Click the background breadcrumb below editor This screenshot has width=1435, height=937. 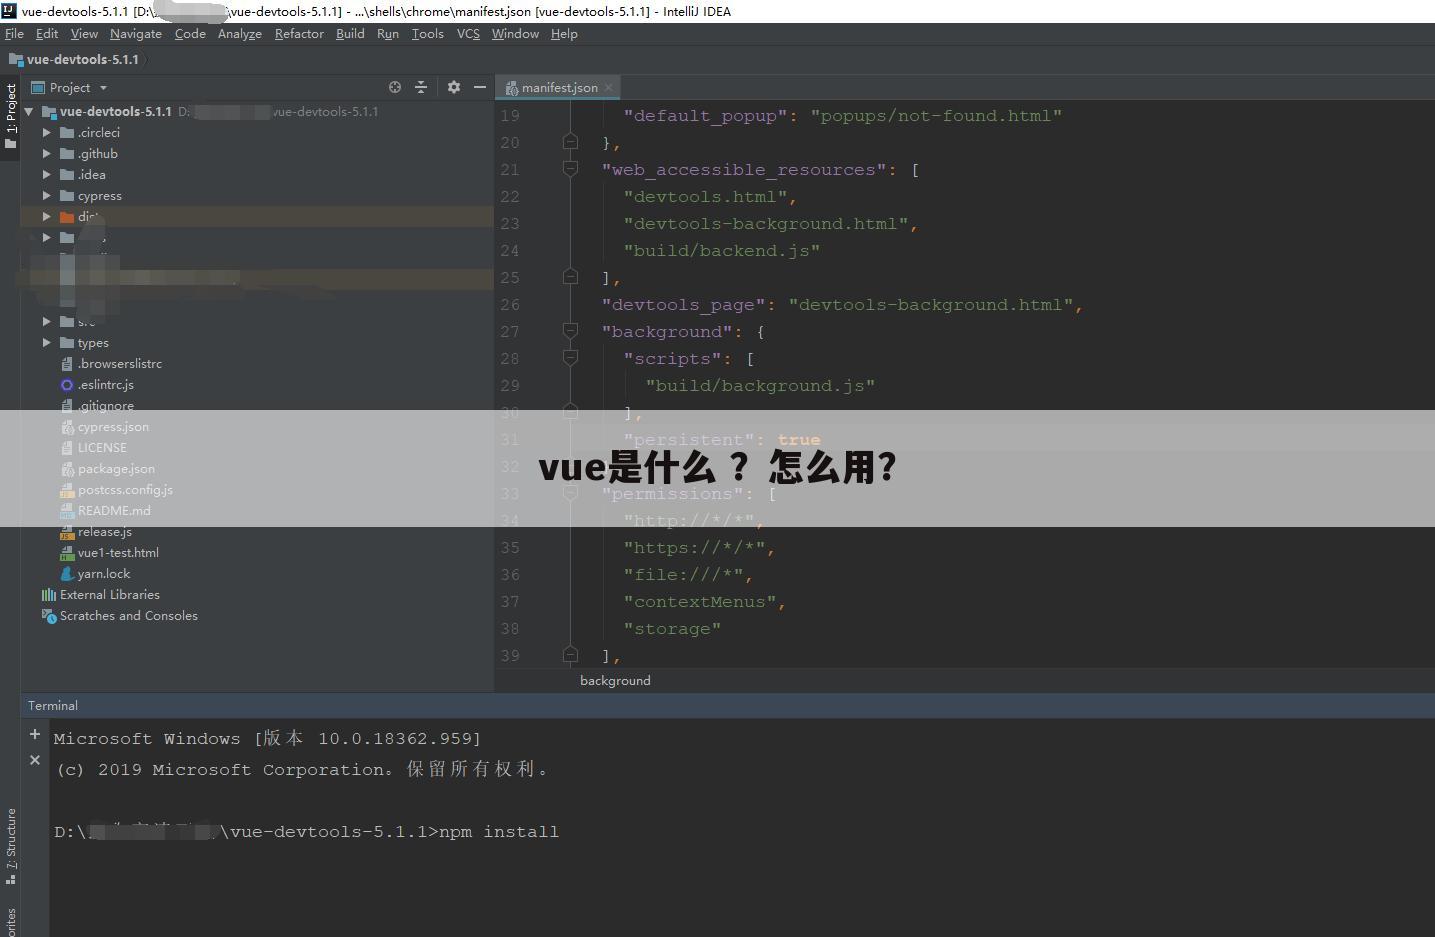(615, 681)
